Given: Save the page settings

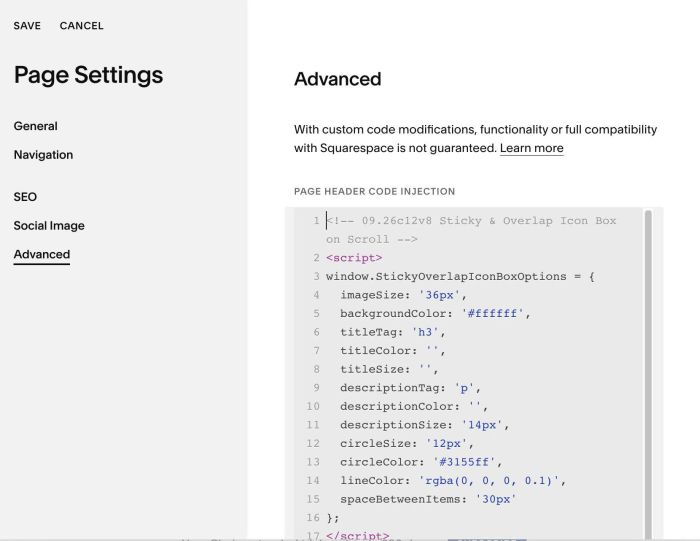Looking at the screenshot, I should tap(27, 26).
